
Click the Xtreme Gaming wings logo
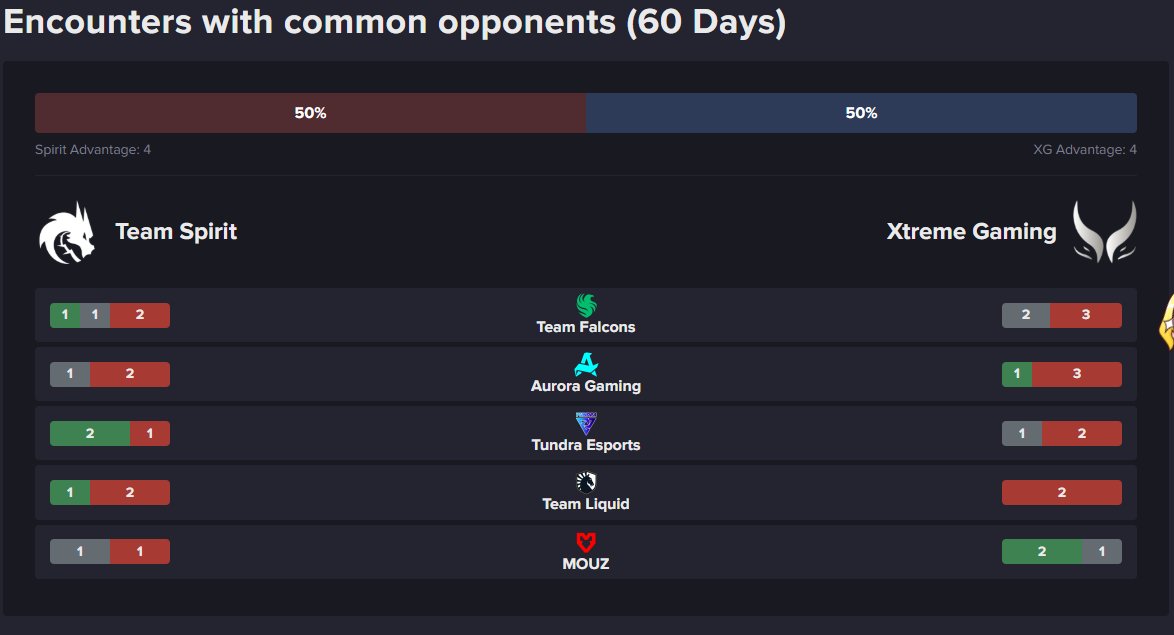point(1104,232)
